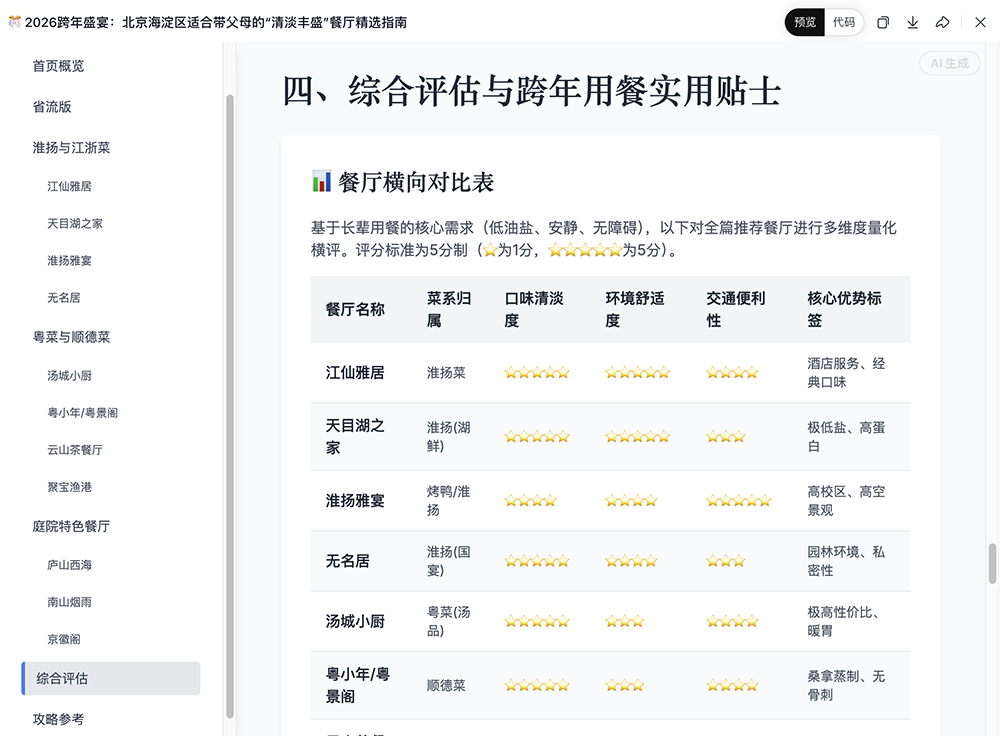Open the 天目湖之家 entry
Viewport: 1000px width, 736px height.
click(82, 223)
